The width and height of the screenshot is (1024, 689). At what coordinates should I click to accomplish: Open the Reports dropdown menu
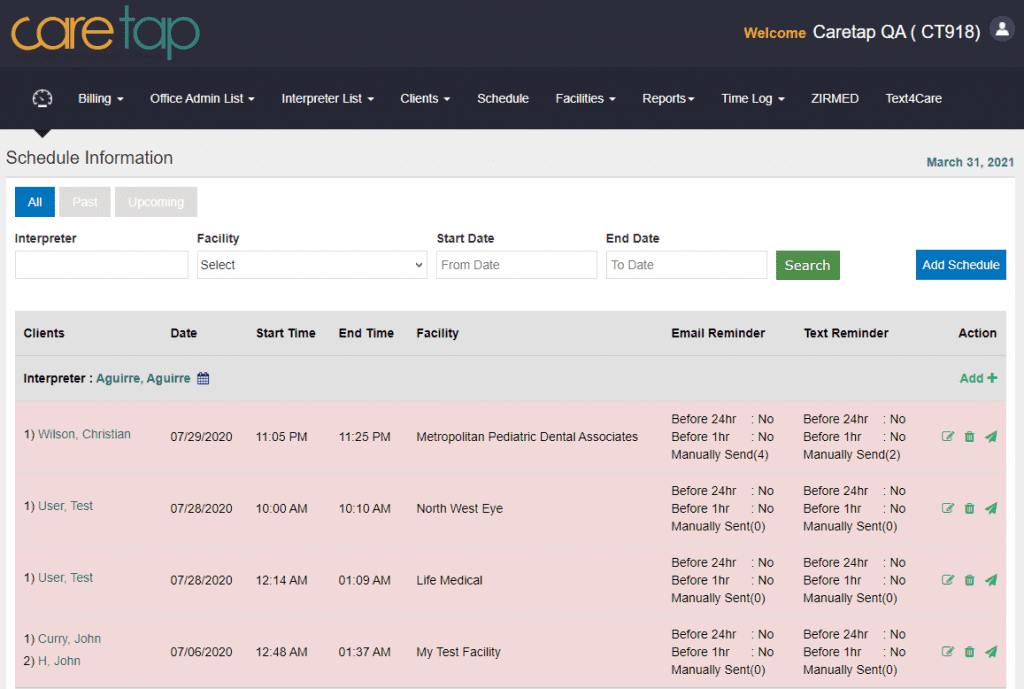click(x=668, y=99)
